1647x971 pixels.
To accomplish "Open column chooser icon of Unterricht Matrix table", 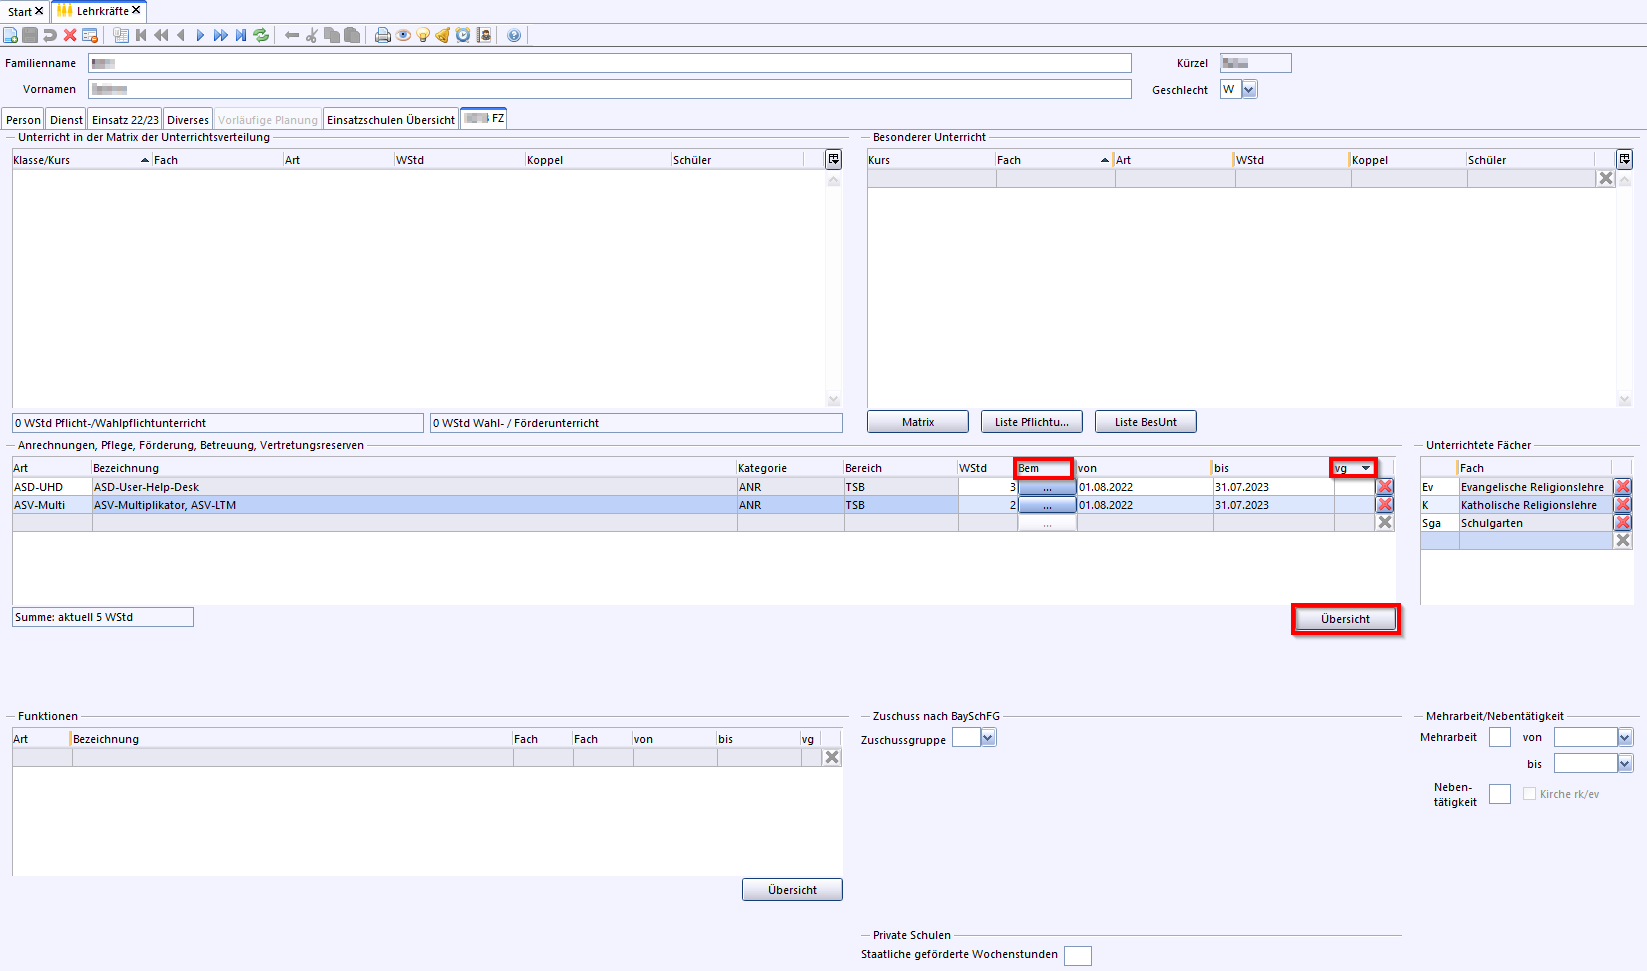I will coord(833,159).
